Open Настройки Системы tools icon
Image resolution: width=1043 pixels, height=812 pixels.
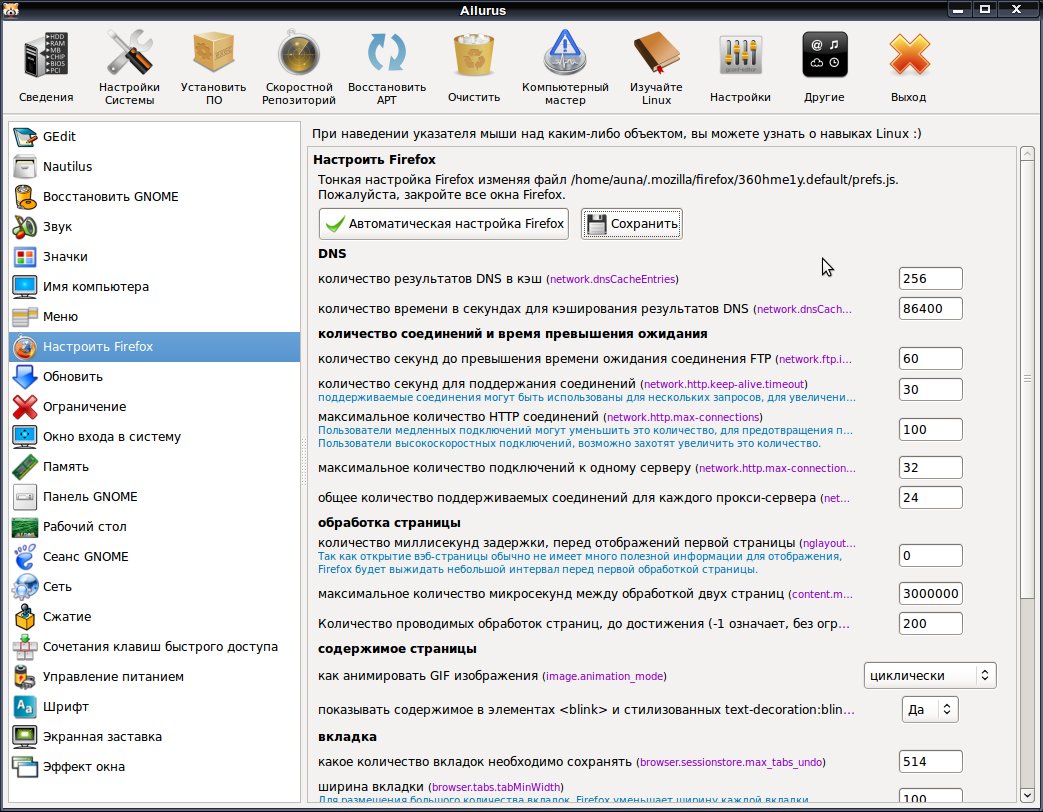pyautogui.click(x=129, y=52)
